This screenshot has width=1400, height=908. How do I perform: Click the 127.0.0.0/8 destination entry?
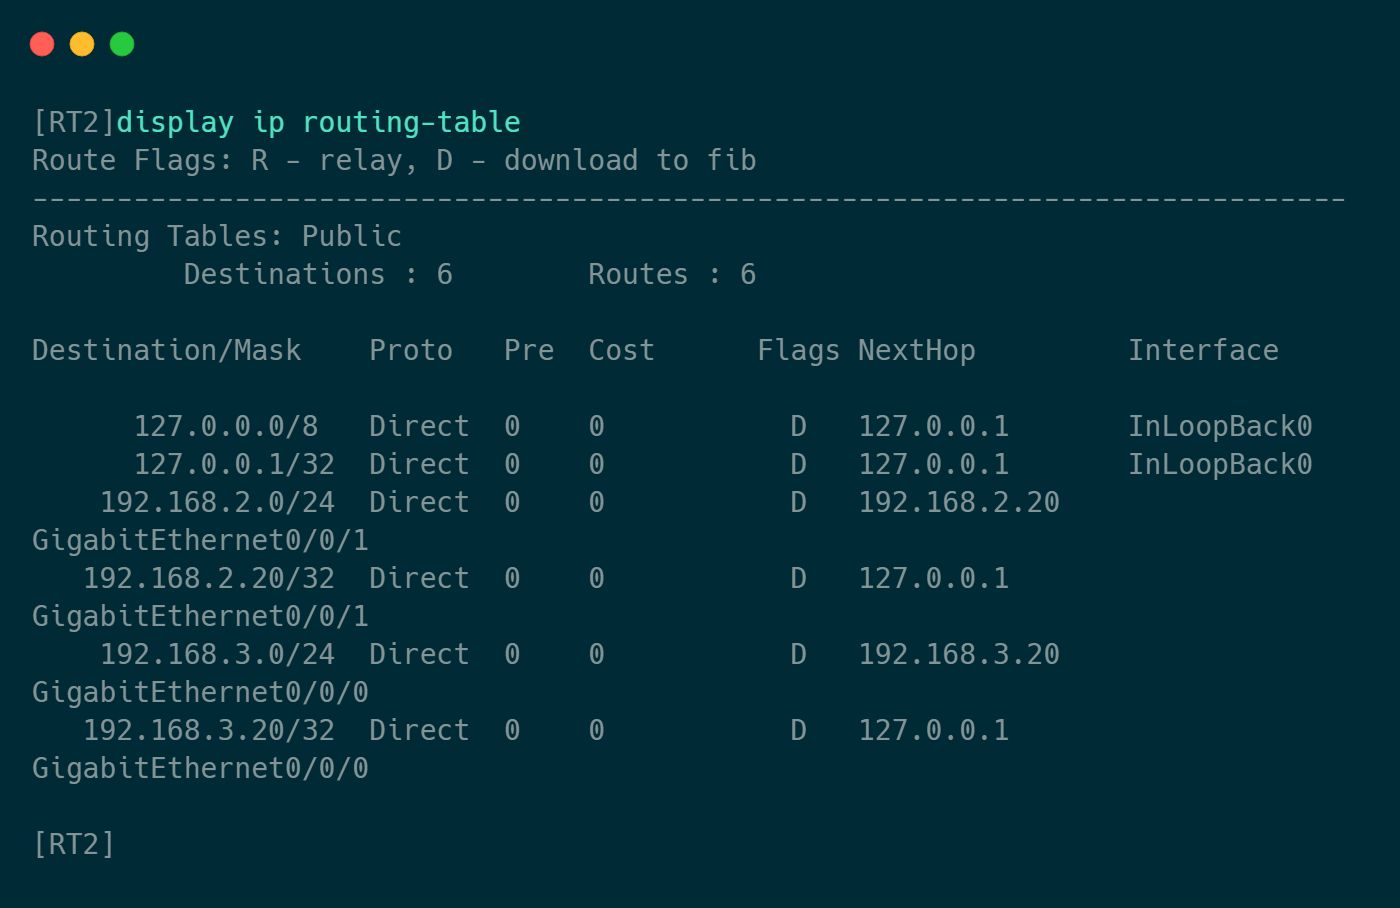pyautogui.click(x=226, y=426)
